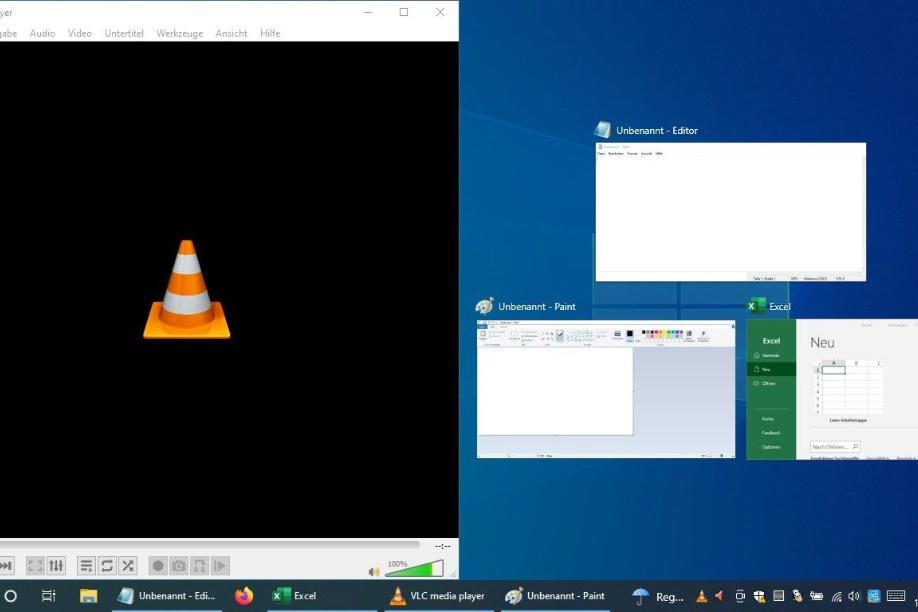Select the Unbenannt - Paint snap thumbnail

606,389
